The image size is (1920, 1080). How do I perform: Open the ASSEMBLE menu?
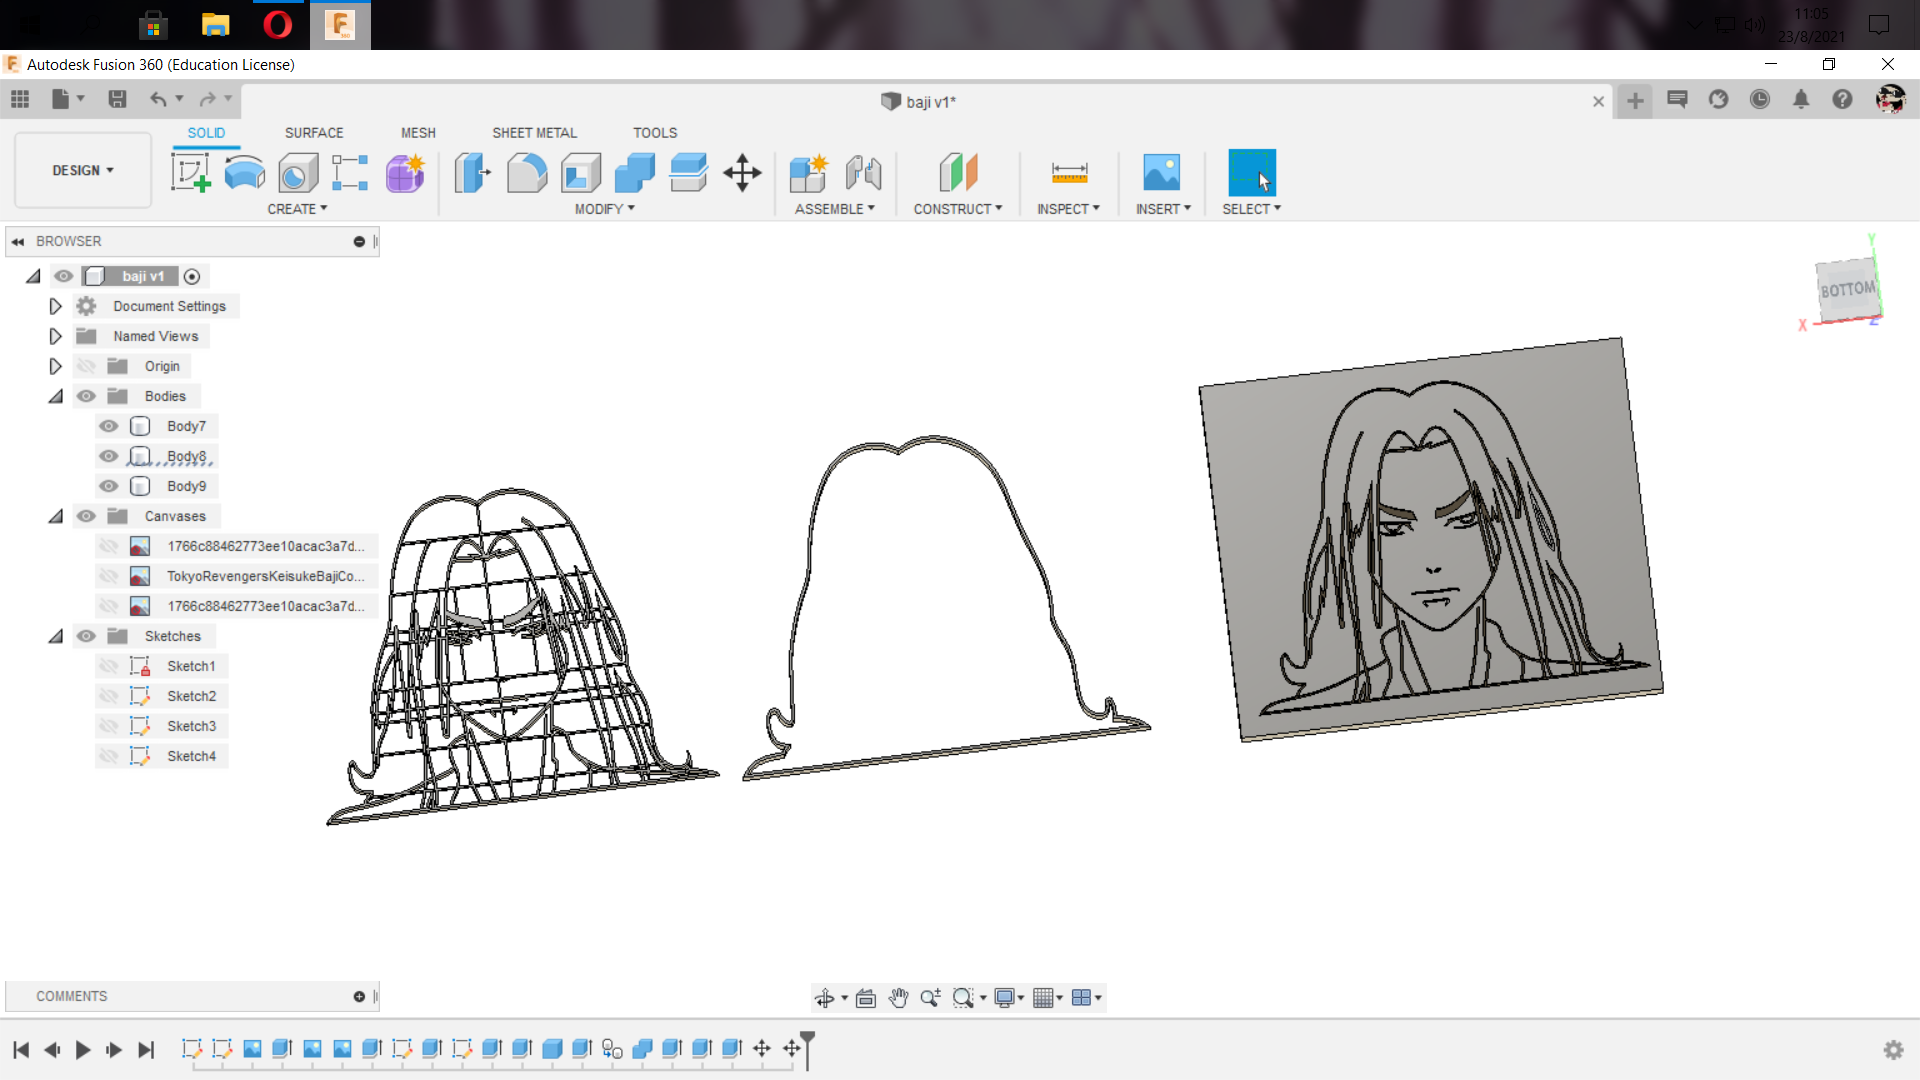pos(835,209)
